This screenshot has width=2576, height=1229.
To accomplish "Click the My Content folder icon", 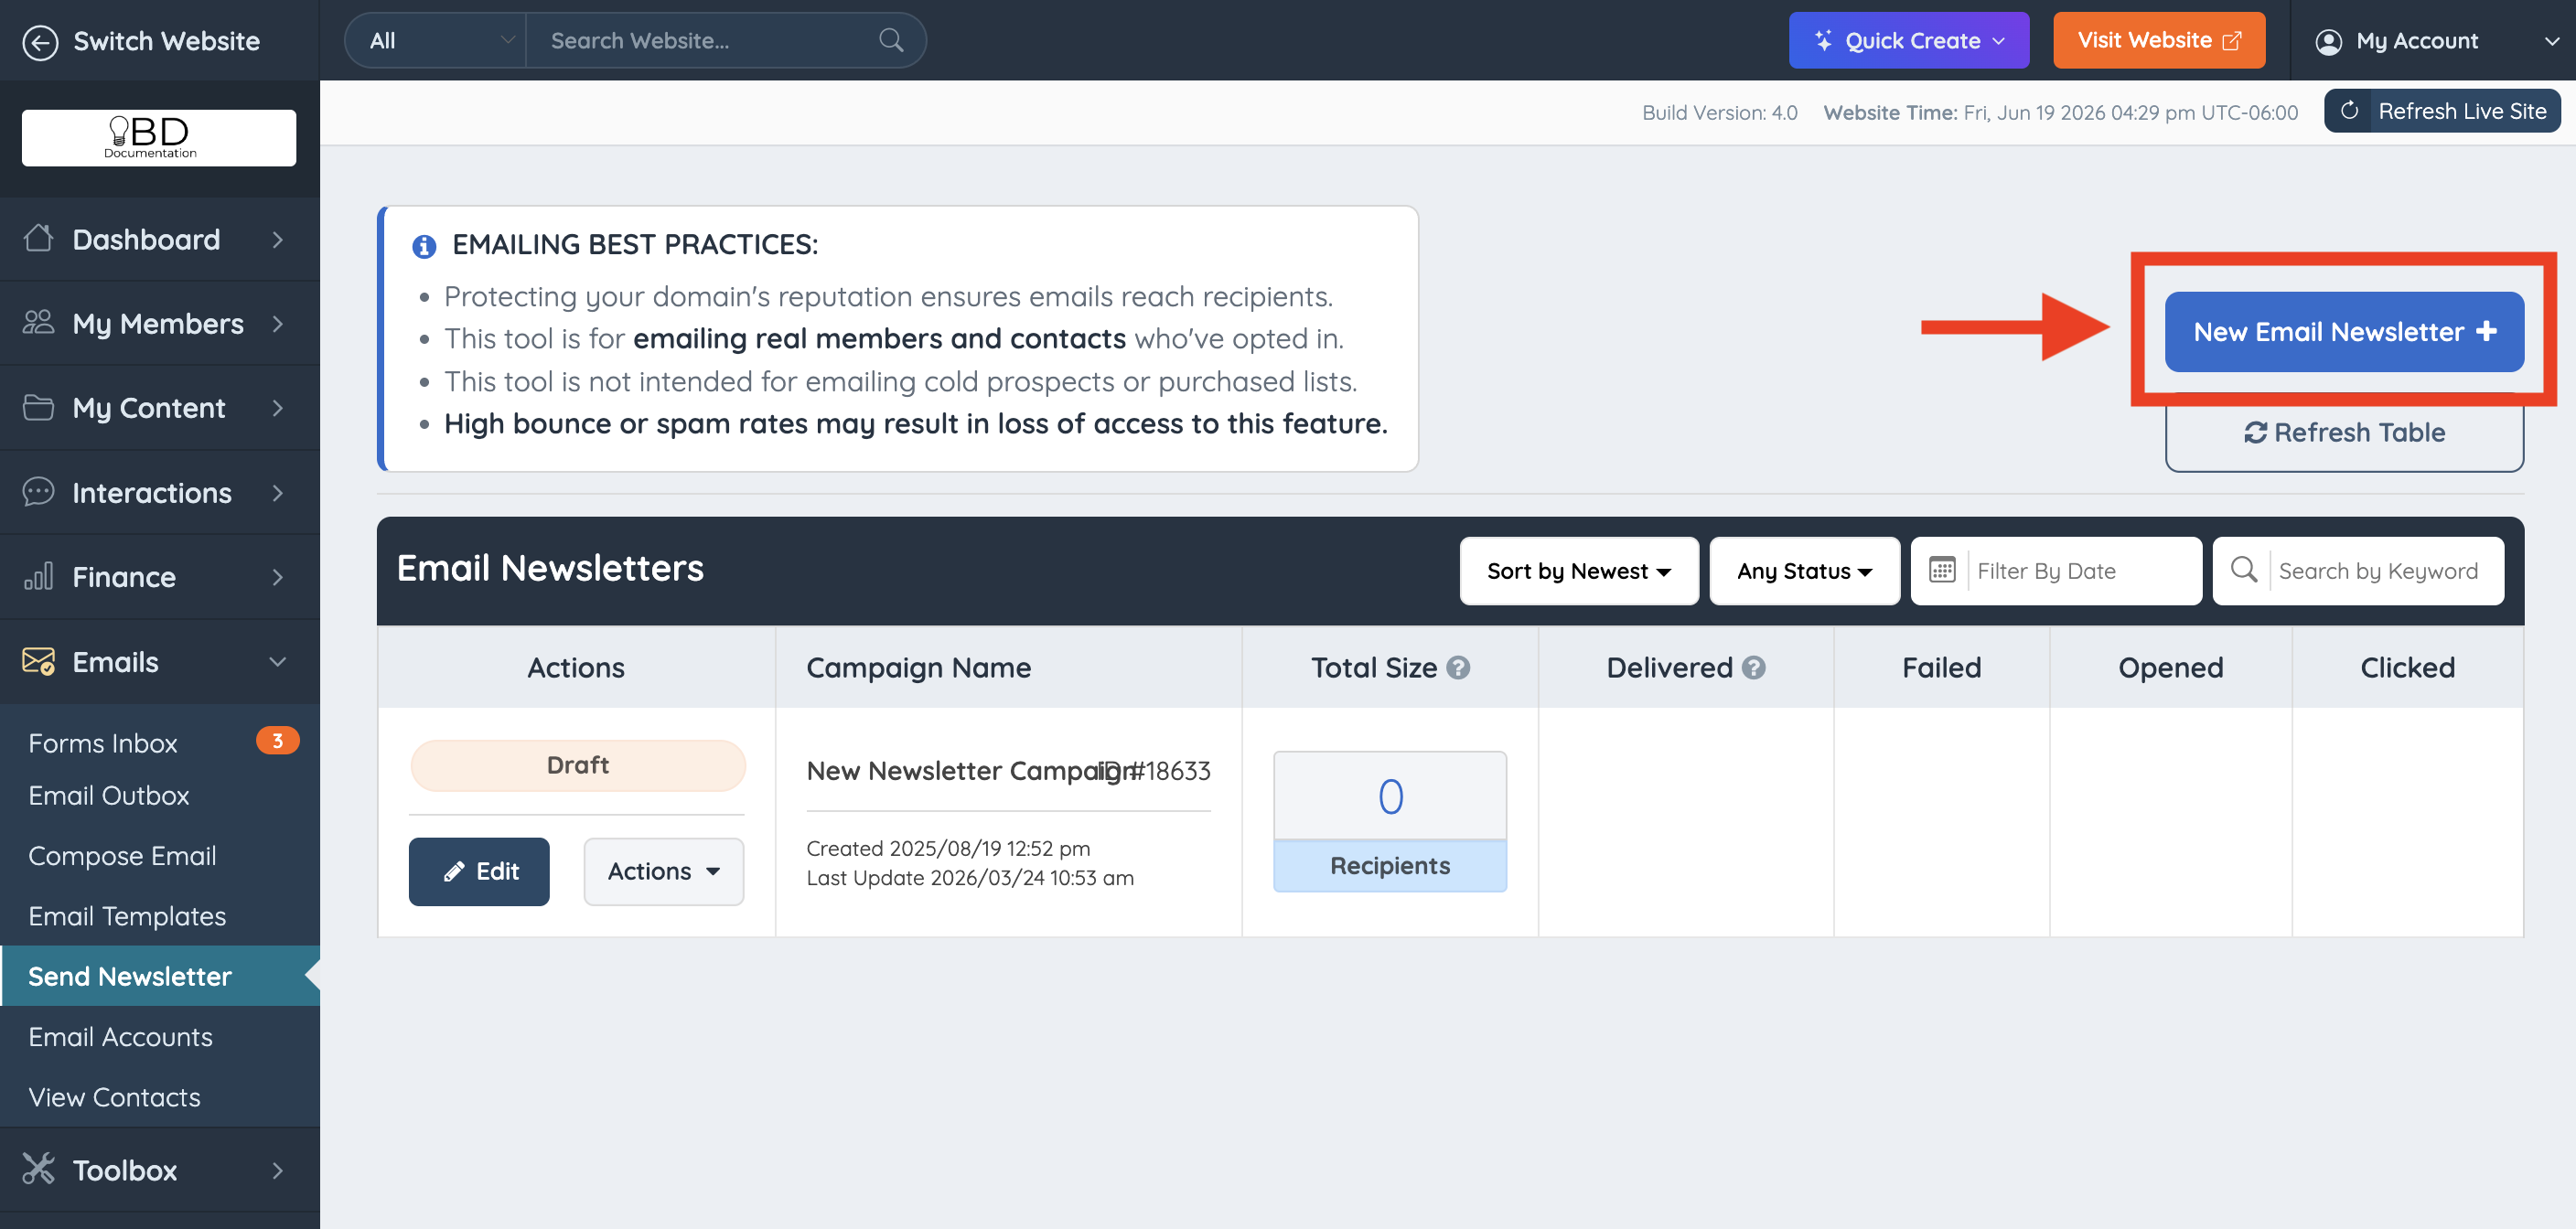I will pyautogui.click(x=38, y=407).
